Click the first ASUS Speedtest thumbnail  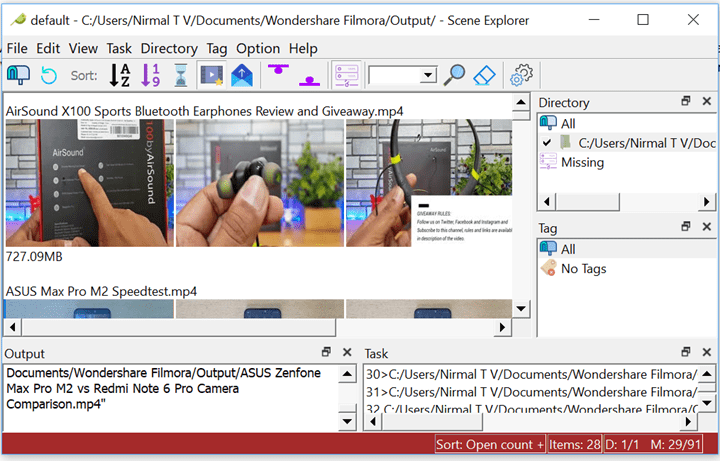click(x=89, y=309)
